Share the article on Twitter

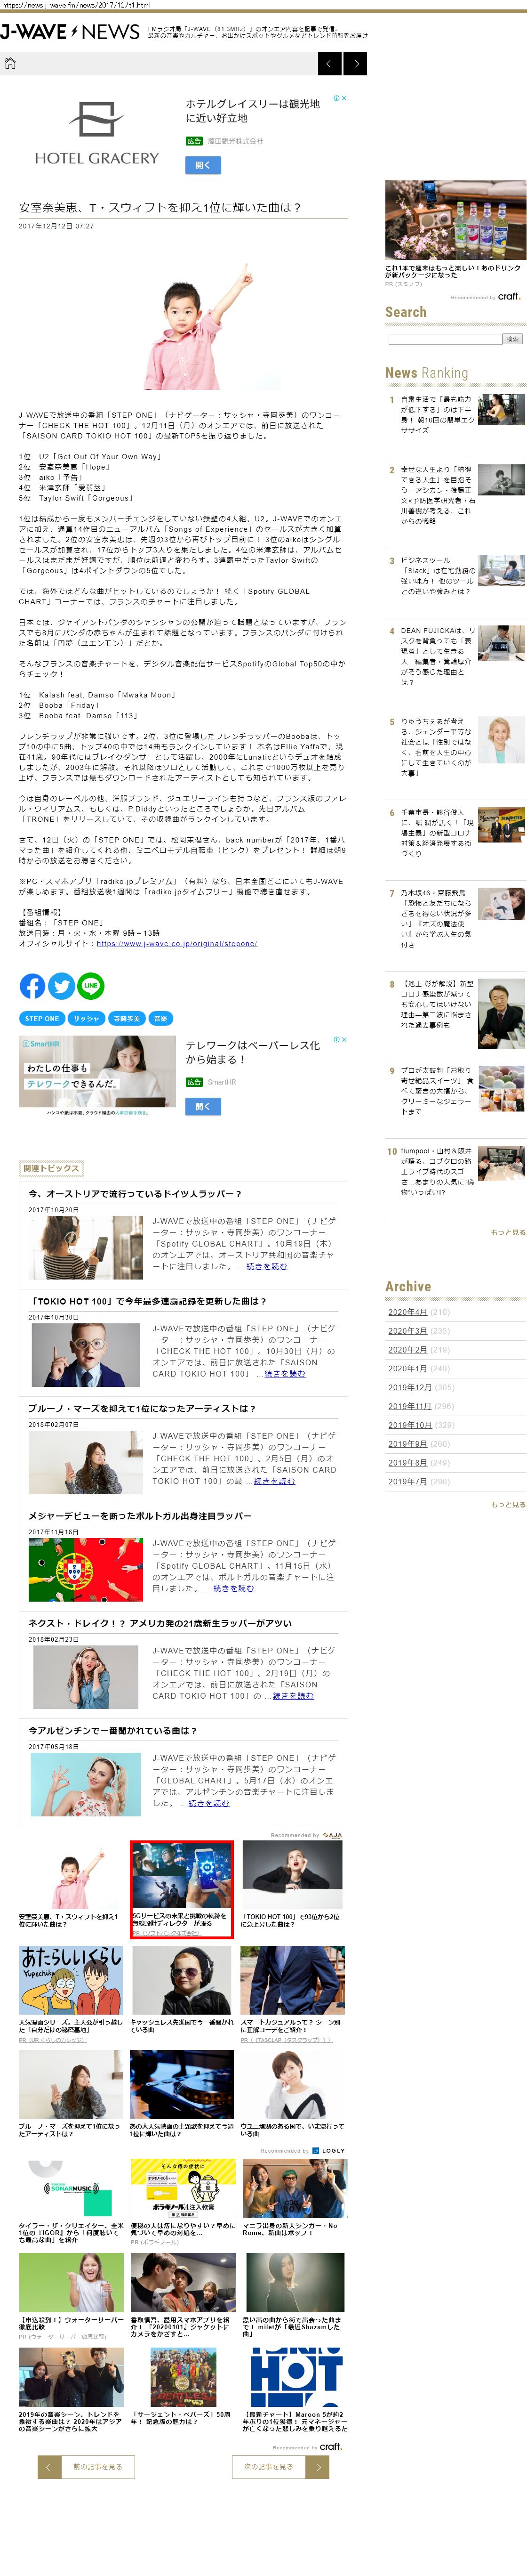[61, 986]
